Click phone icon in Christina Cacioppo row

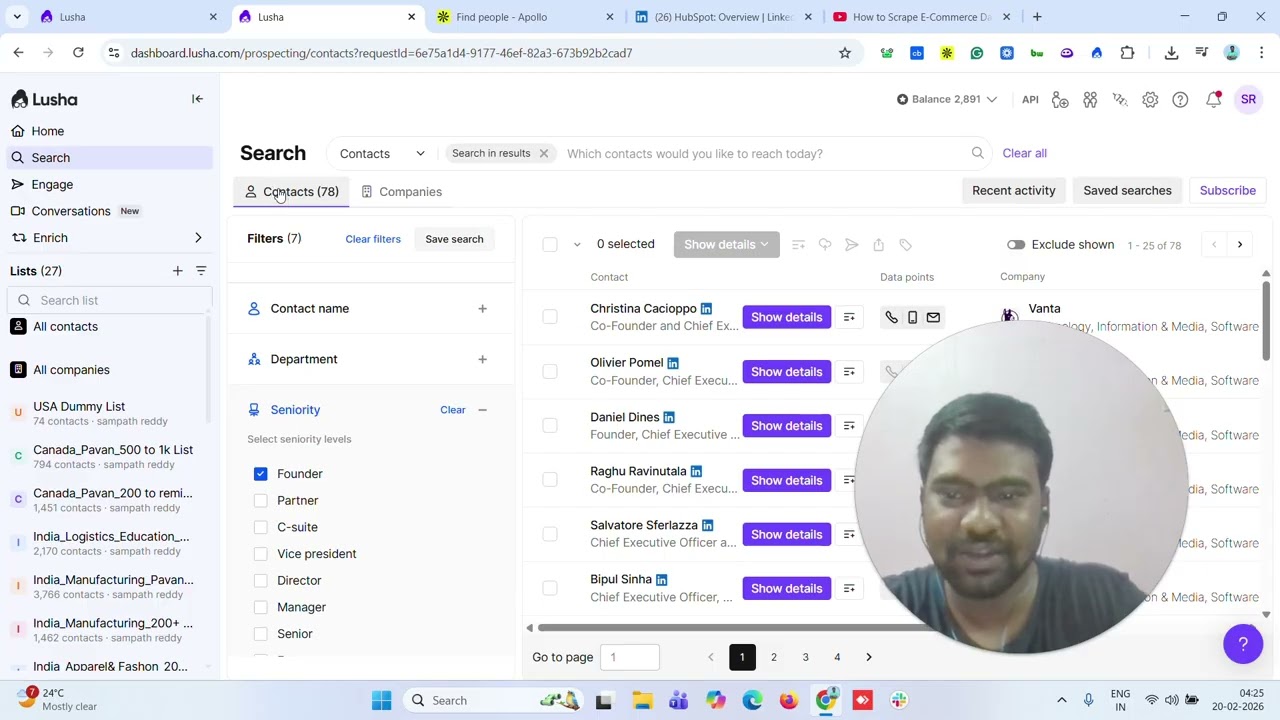click(x=891, y=317)
